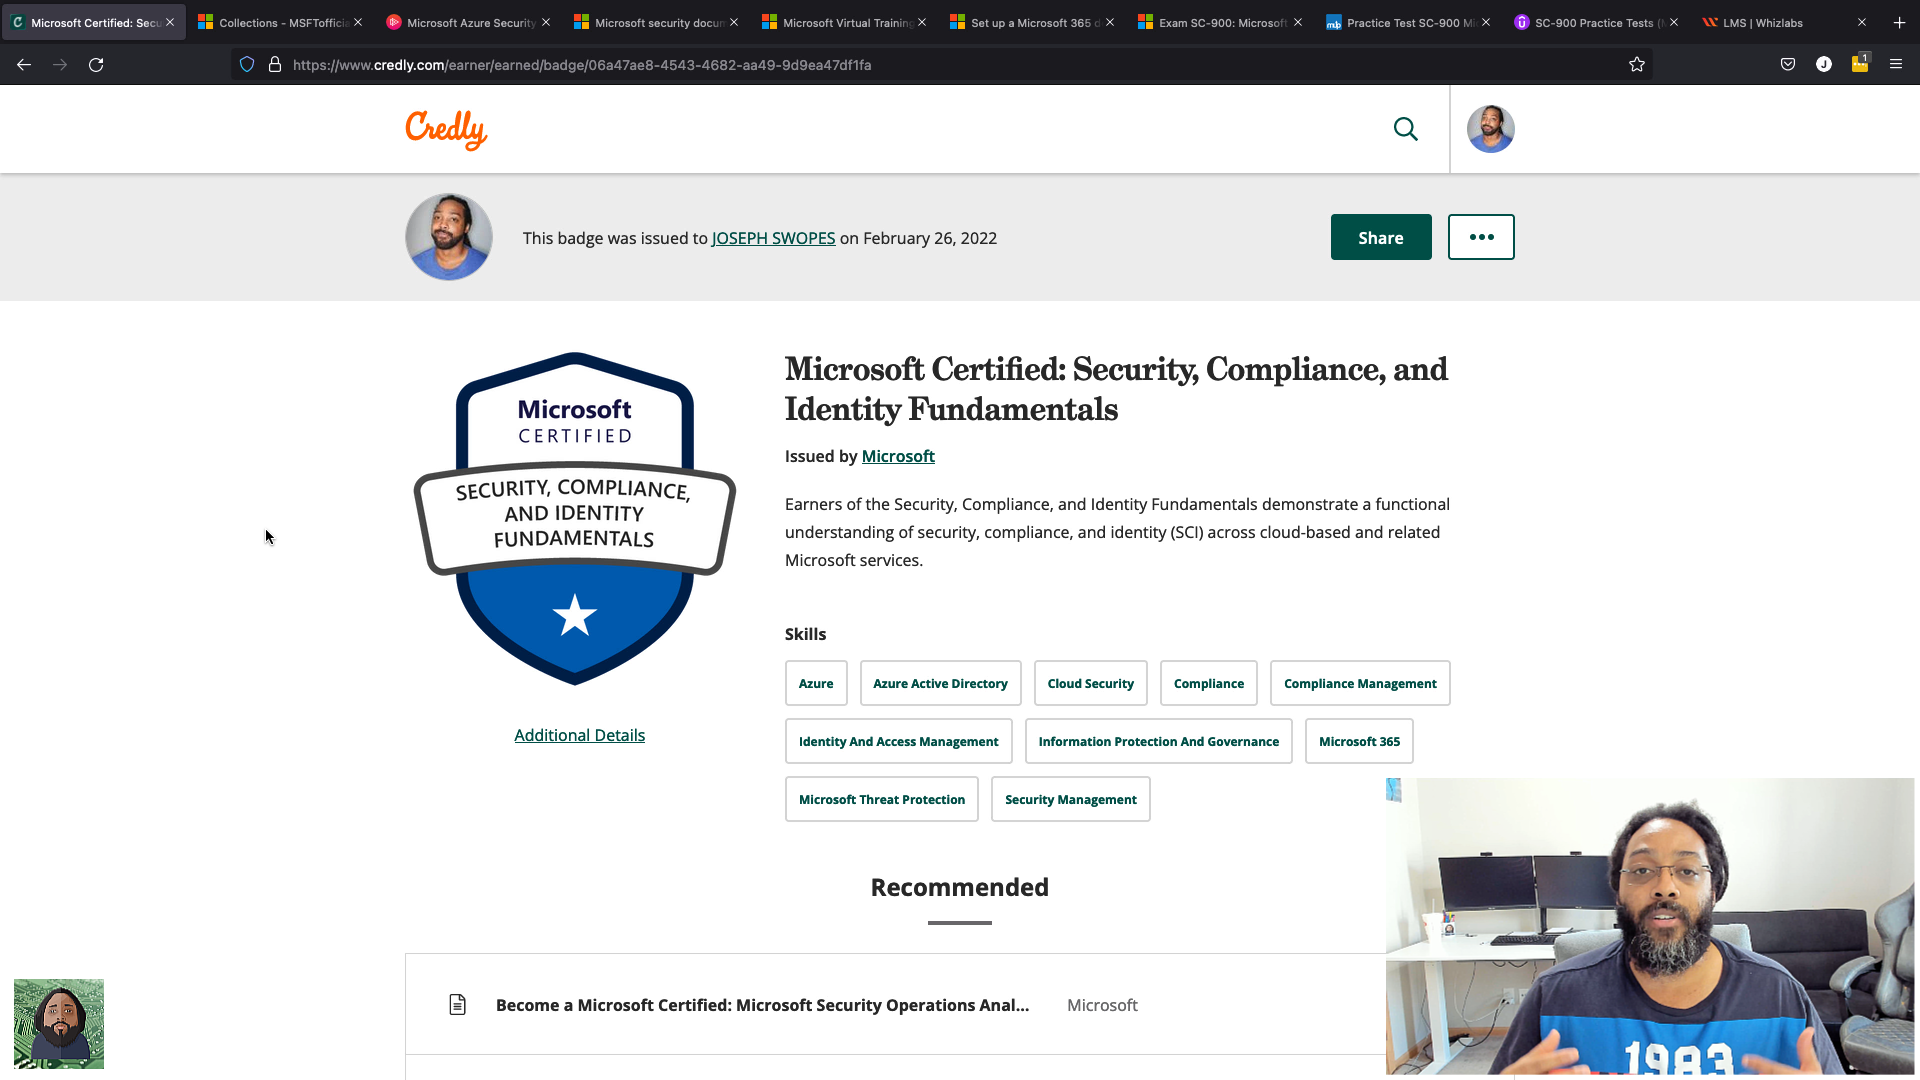Click the user profile avatar icon

click(1487, 129)
